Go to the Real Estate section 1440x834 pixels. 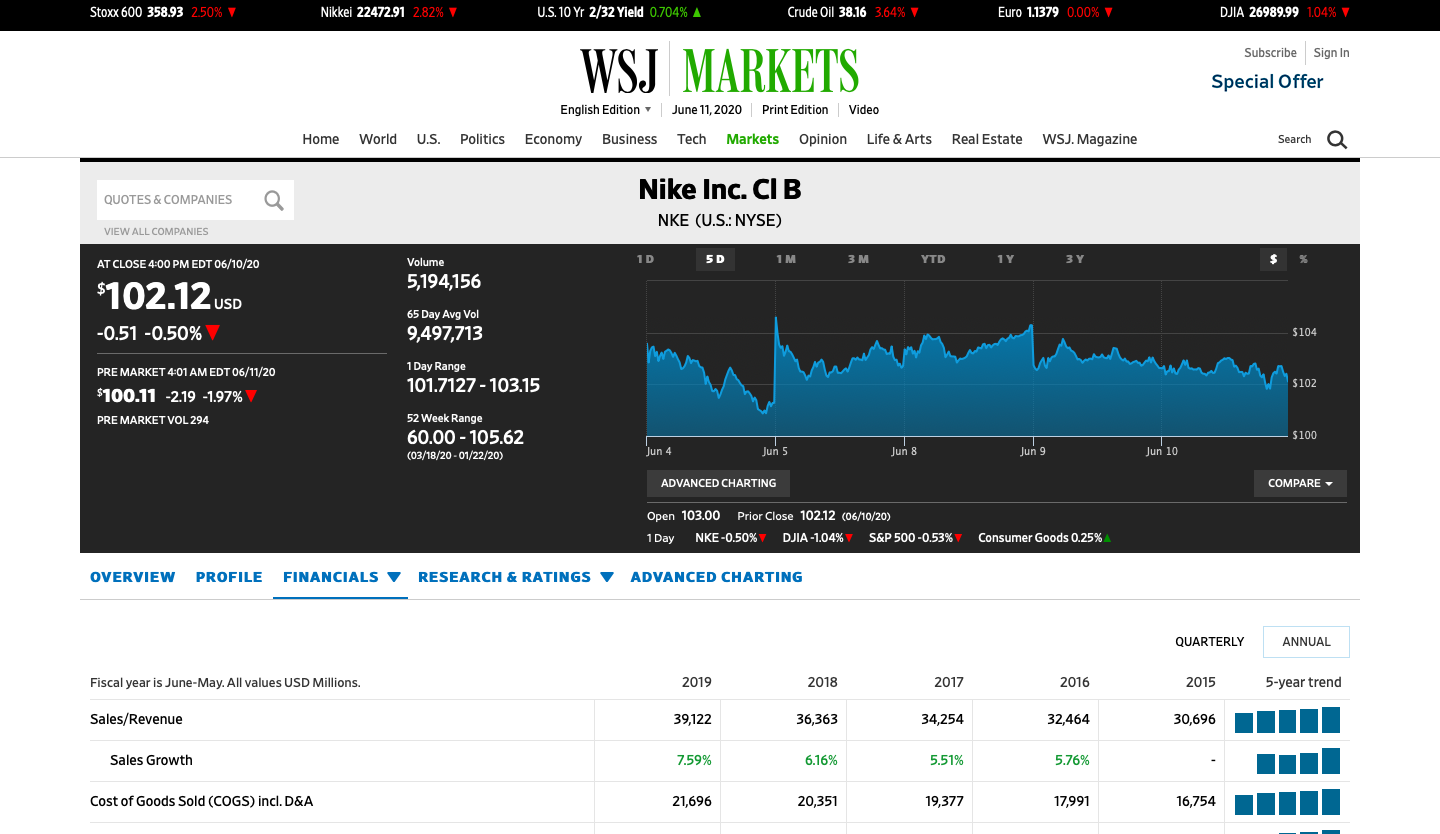(x=987, y=139)
